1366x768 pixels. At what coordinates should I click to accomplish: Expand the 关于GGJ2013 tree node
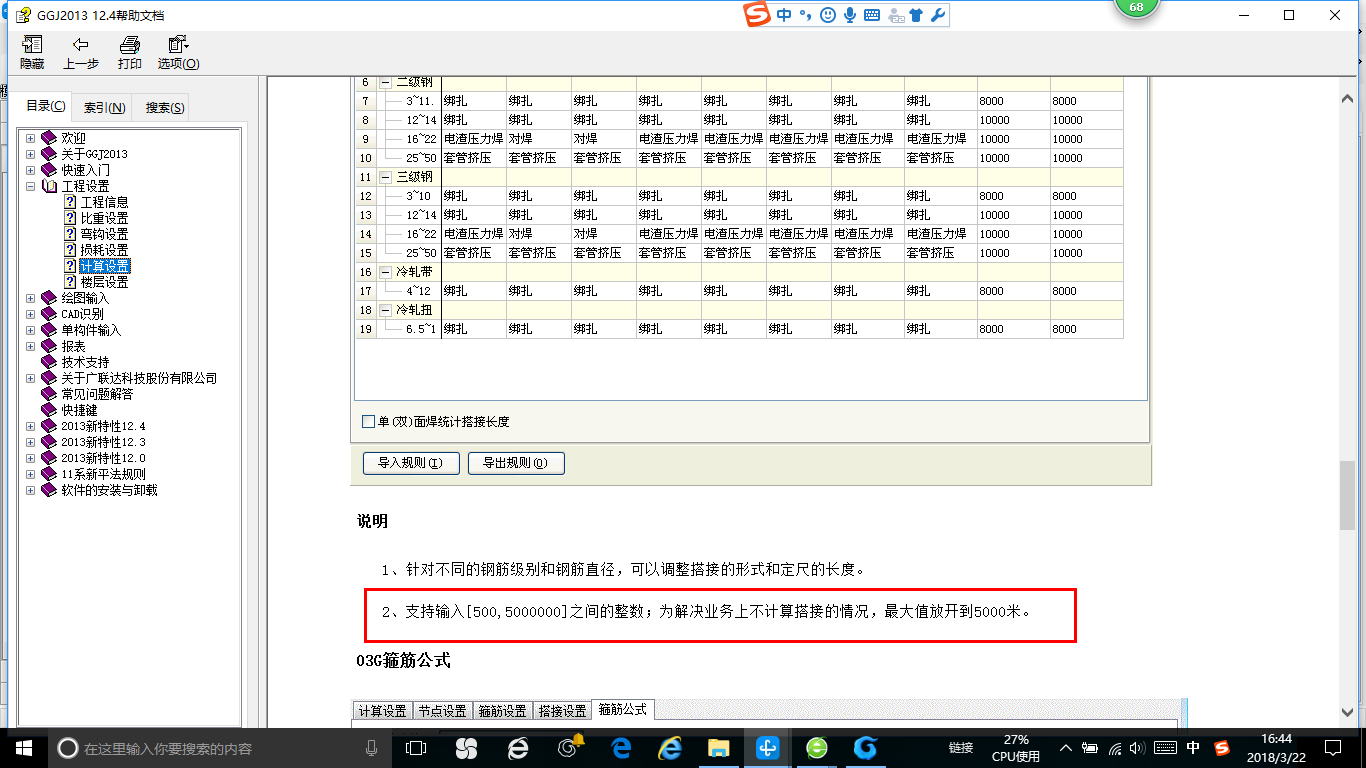(30, 154)
